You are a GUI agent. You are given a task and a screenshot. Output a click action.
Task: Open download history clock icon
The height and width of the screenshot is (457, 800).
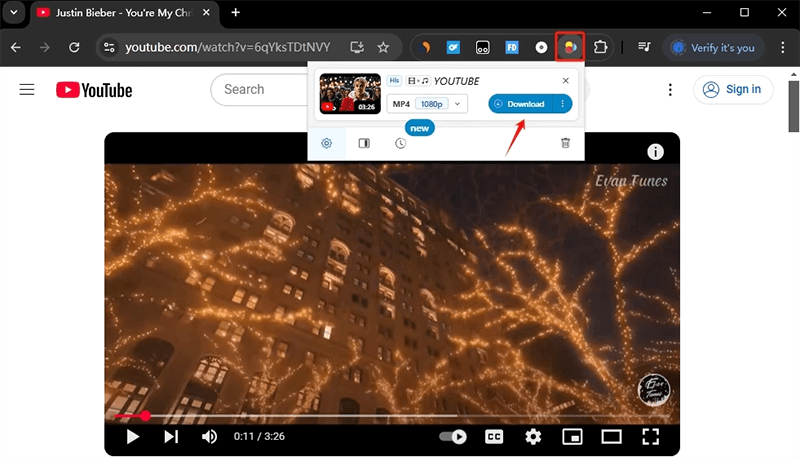[401, 143]
